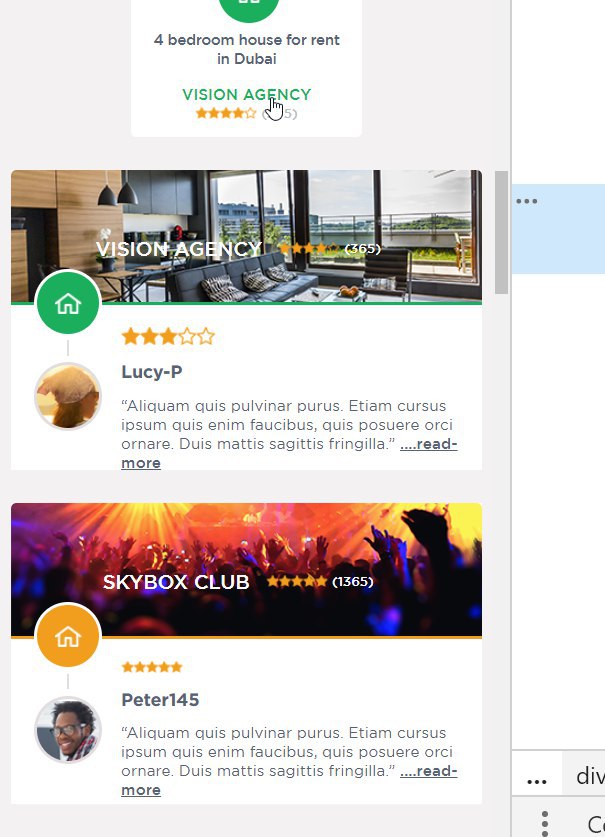Click Peter145's profile avatar
This screenshot has height=837, width=605.
pos(68,730)
